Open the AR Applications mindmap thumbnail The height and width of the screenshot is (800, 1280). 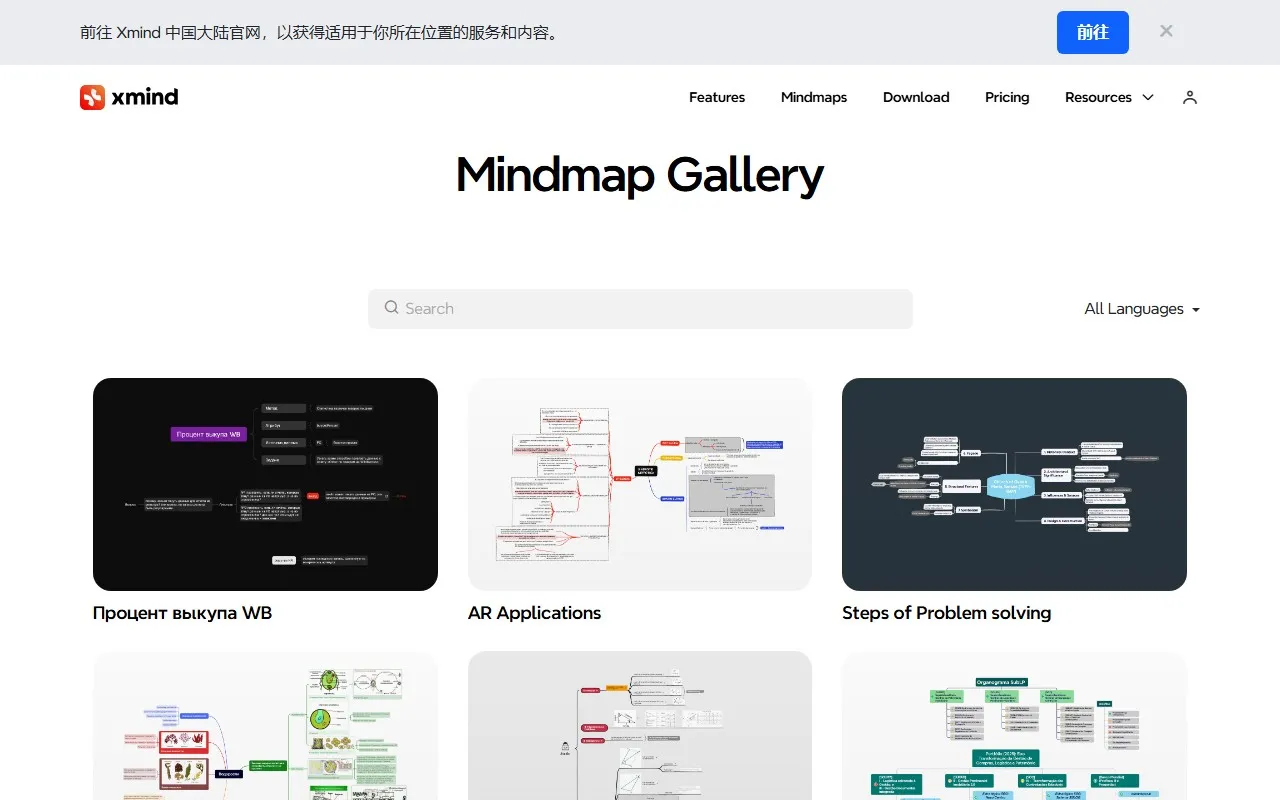639,483
